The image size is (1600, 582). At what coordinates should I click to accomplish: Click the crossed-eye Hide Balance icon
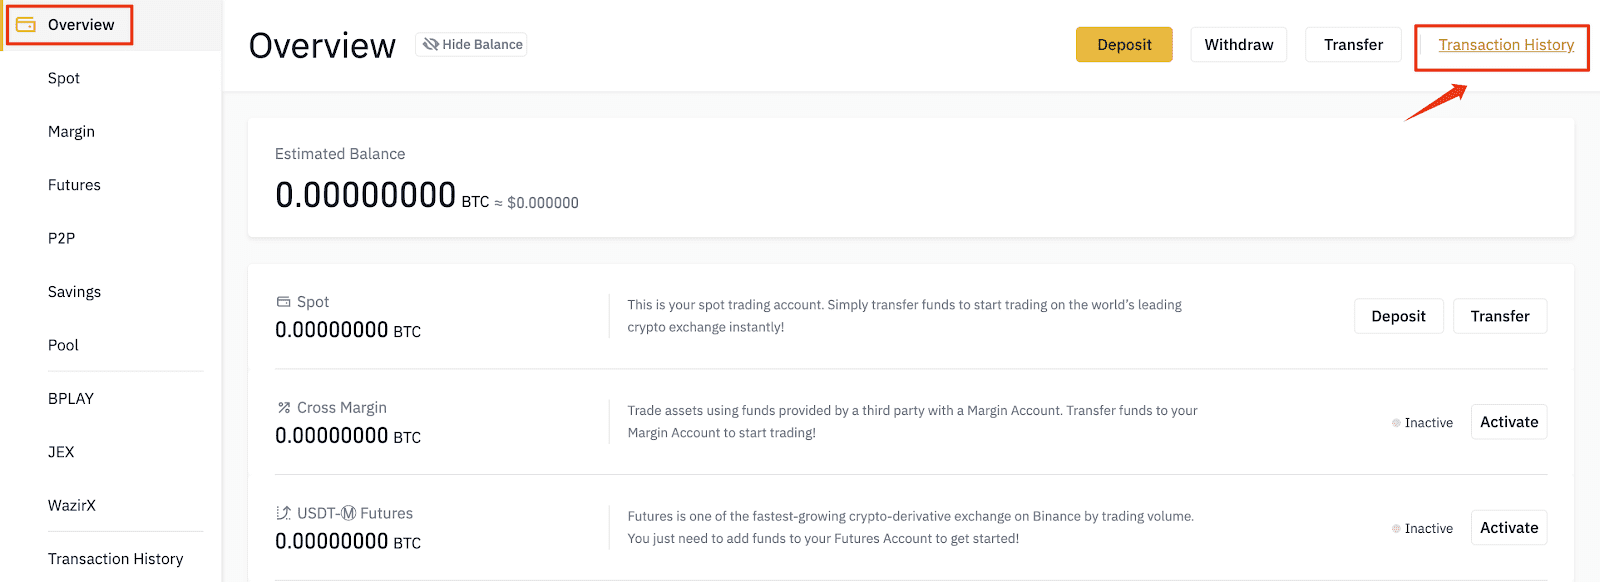click(x=431, y=44)
